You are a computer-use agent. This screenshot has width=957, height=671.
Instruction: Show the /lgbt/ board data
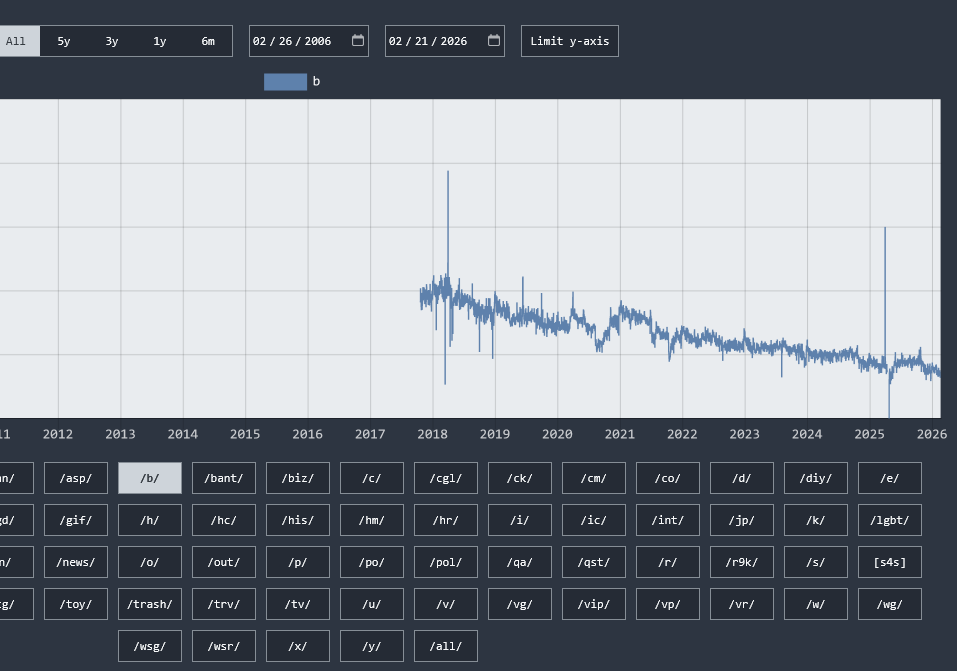coord(890,520)
